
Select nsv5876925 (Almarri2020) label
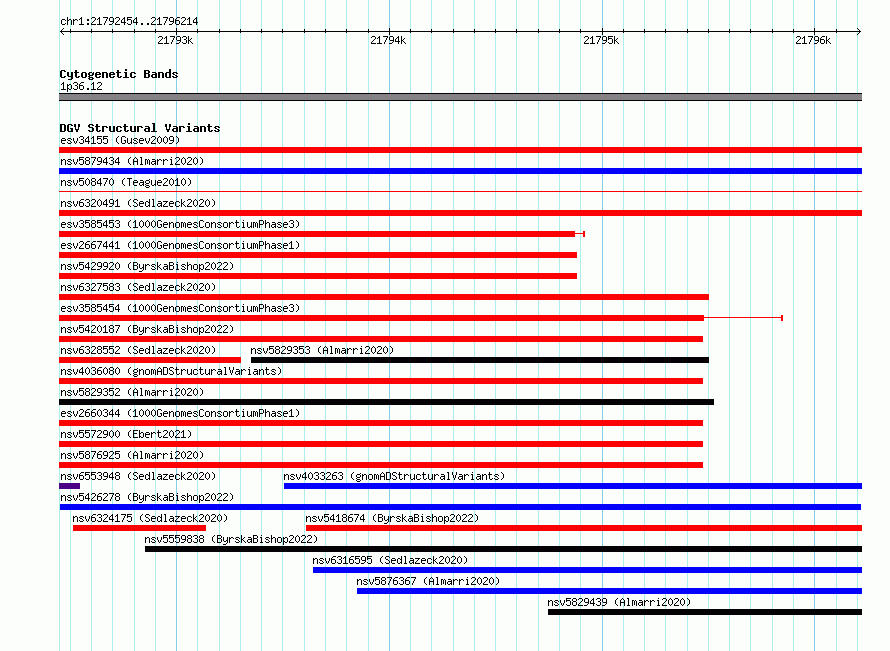132,455
